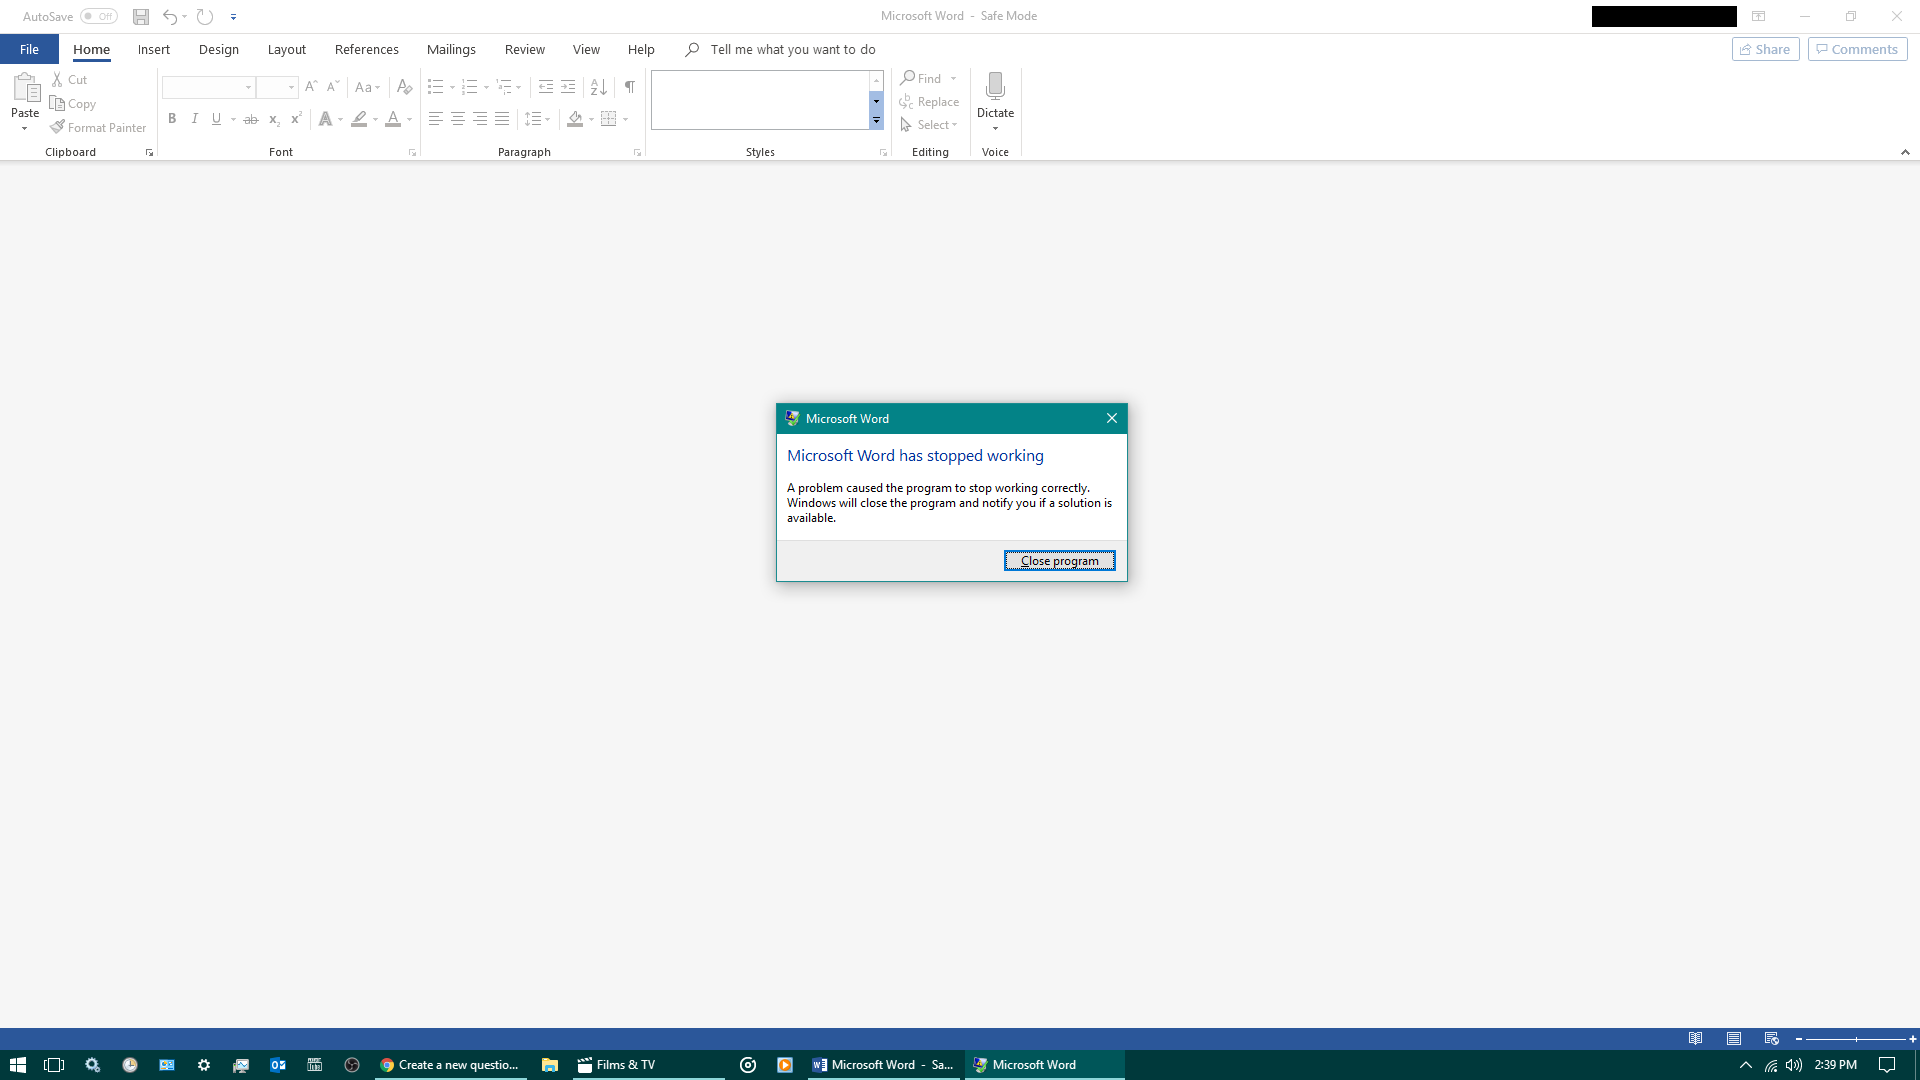Open the font name dropdown

click(248, 87)
